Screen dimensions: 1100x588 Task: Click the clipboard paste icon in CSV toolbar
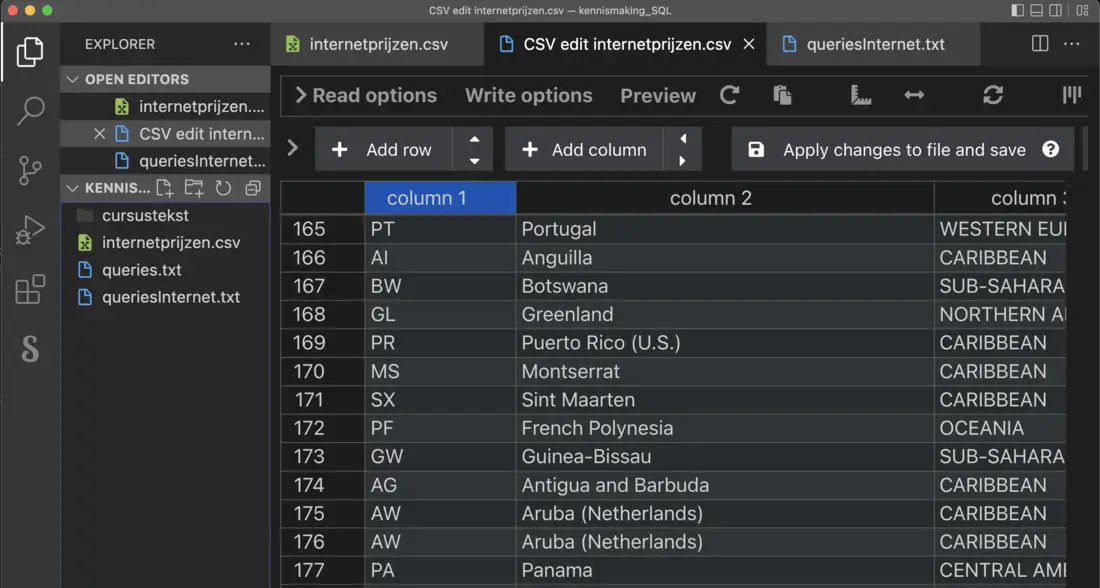[x=782, y=95]
